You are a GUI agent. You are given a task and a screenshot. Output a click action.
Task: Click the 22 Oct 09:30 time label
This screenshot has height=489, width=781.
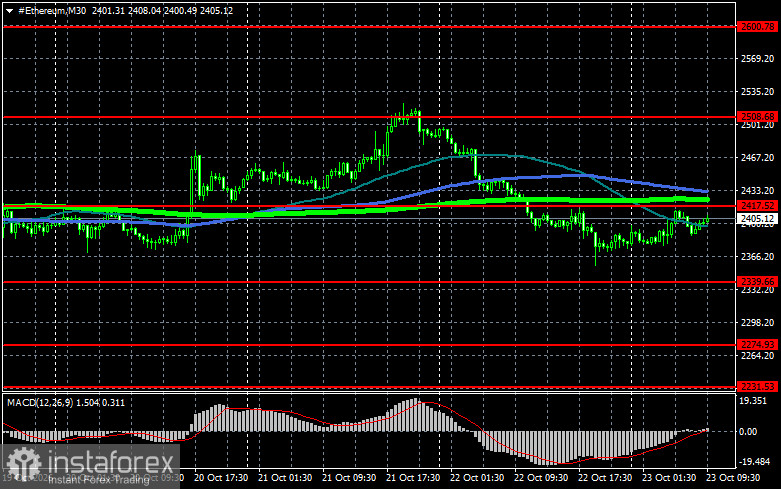click(x=541, y=478)
